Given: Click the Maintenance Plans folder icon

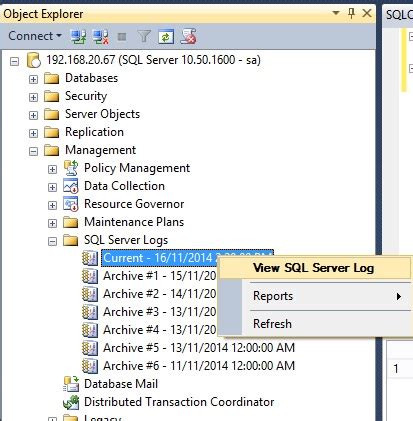Looking at the screenshot, I should [71, 222].
